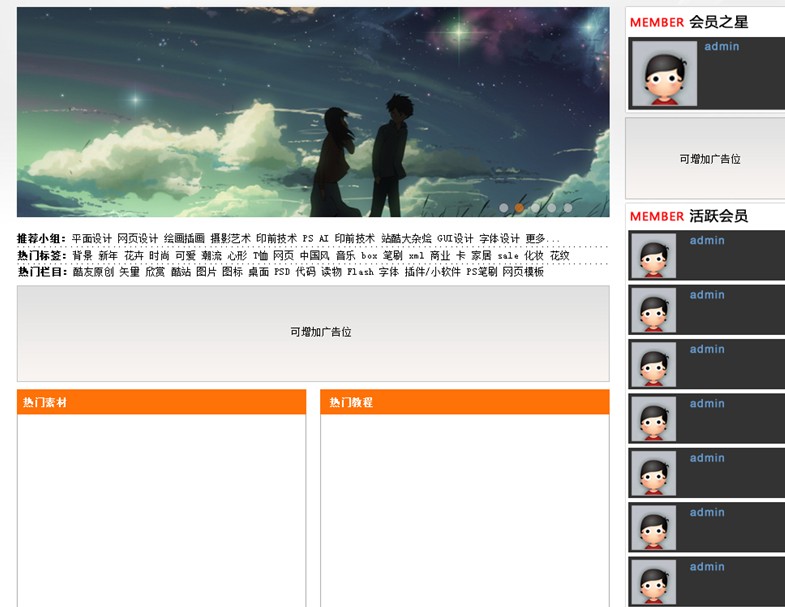Screen dimensions: 785x607
Task: Select the 热门教程 panel header
Action: tap(465, 402)
